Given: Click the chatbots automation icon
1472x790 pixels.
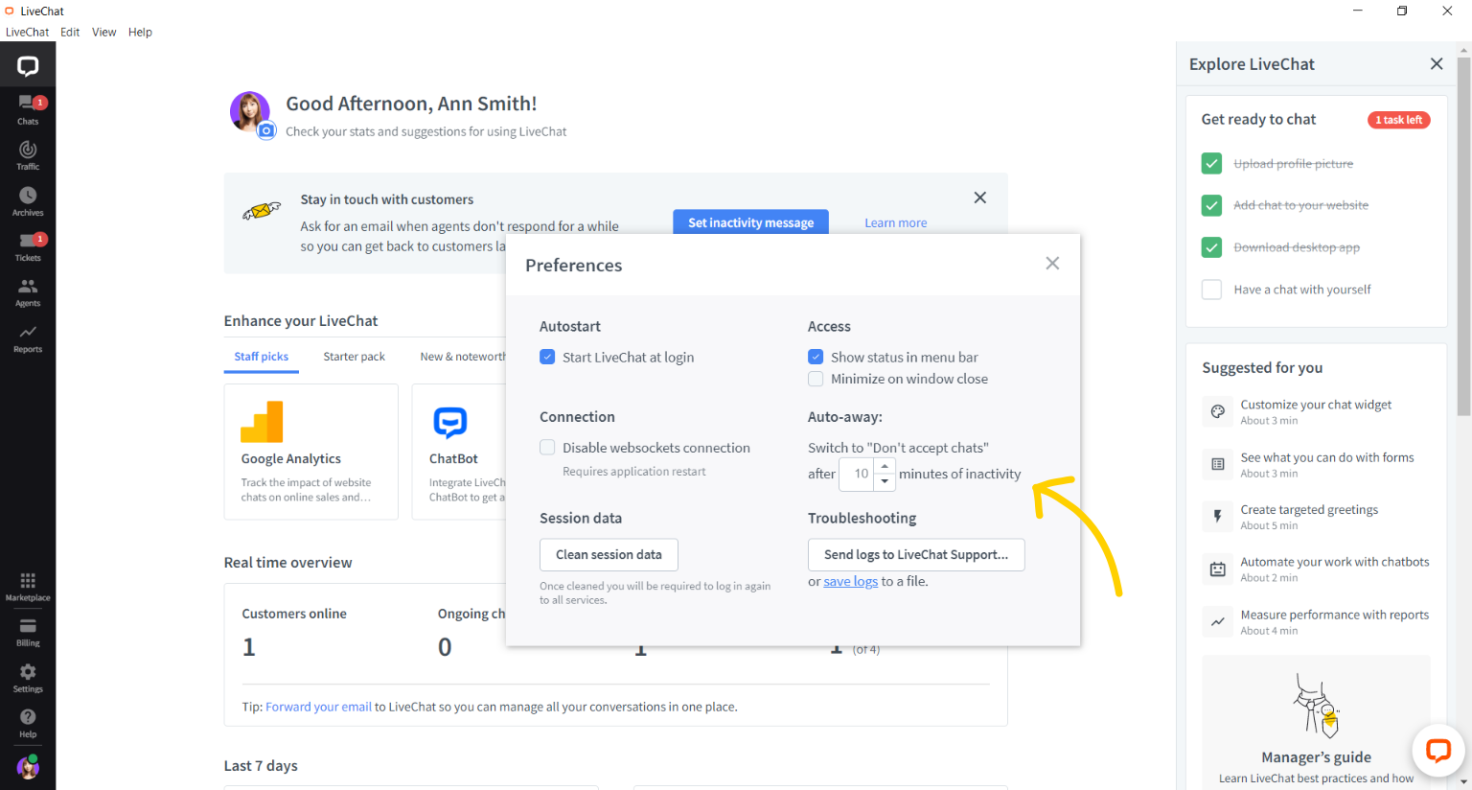Looking at the screenshot, I should coord(1218,569).
